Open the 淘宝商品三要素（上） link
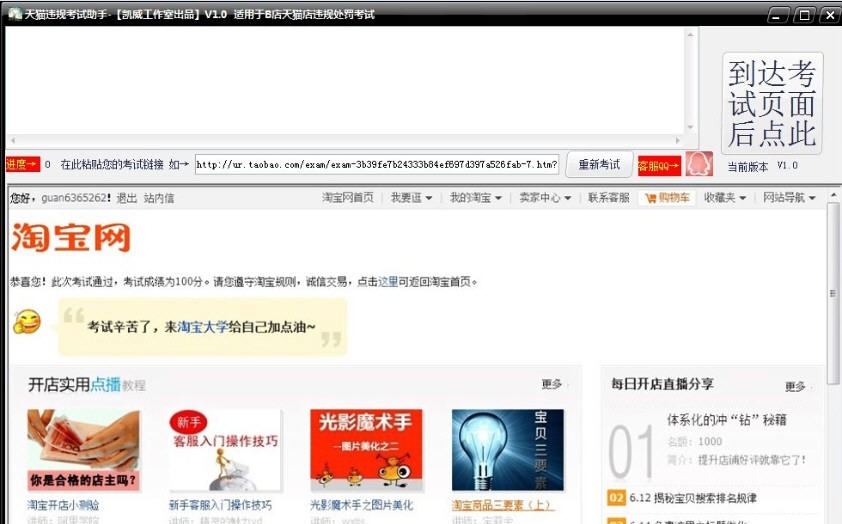This screenshot has height=524, width=842. click(x=502, y=505)
